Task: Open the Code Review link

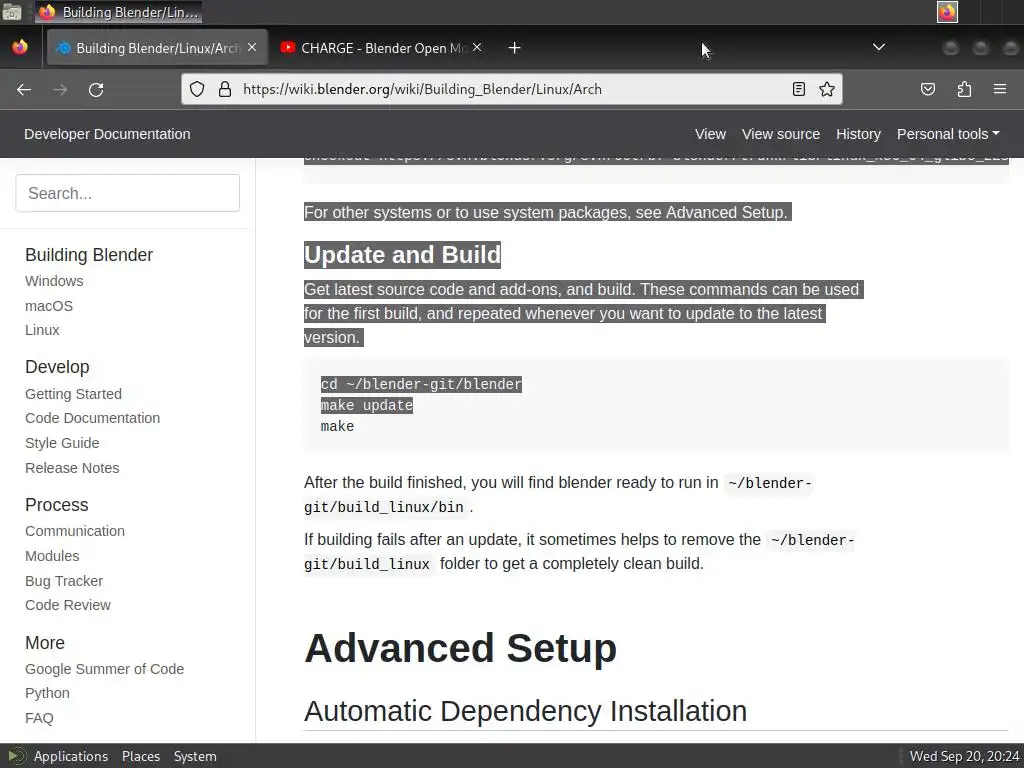Action: click(x=68, y=605)
